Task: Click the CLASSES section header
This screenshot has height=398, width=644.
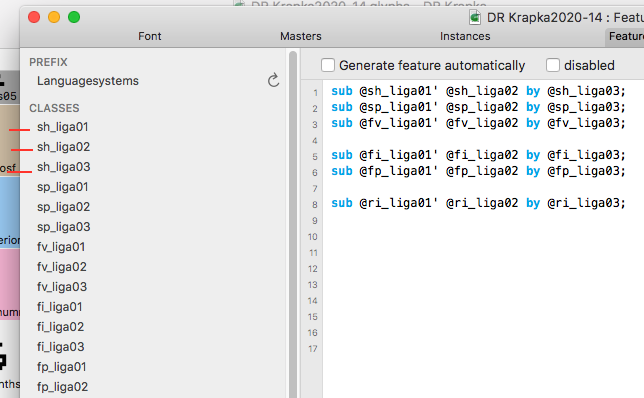Action: pyautogui.click(x=54, y=108)
